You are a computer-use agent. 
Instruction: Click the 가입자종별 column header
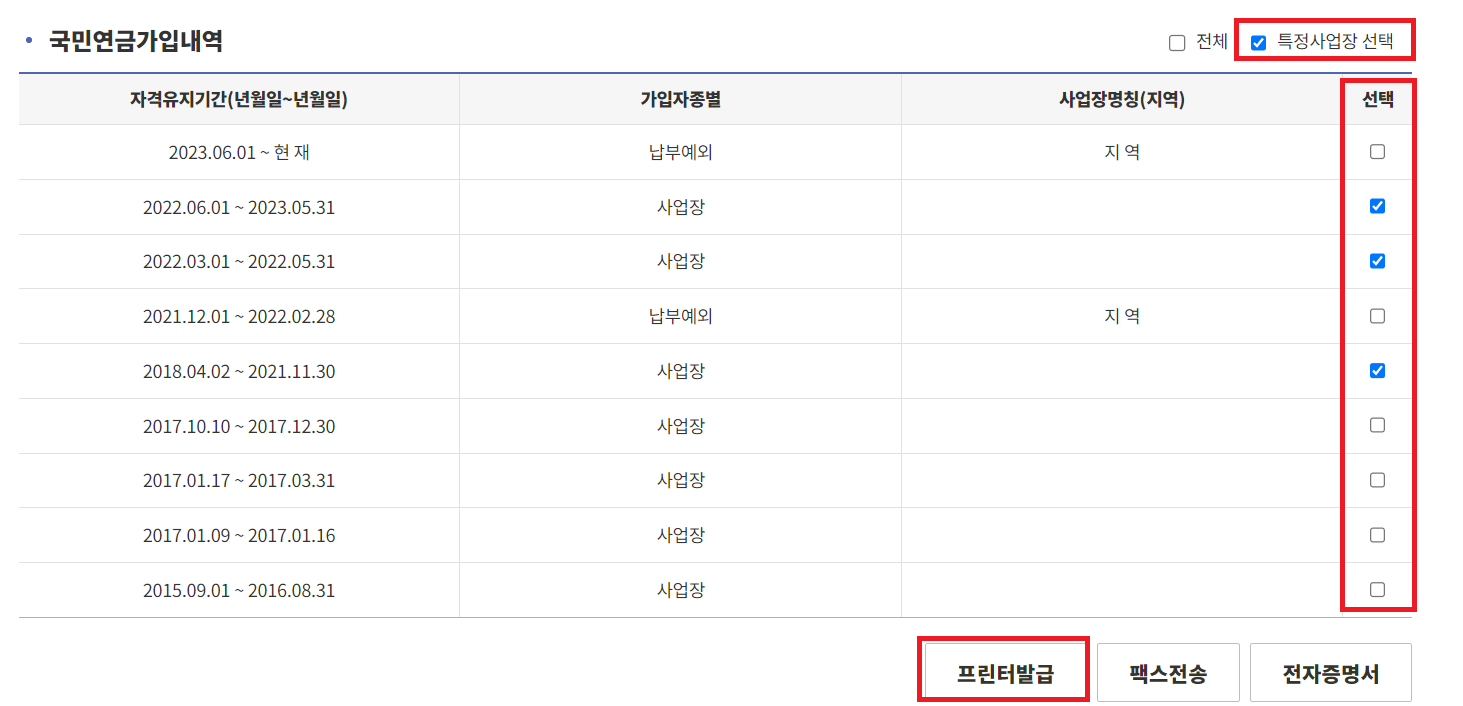click(680, 99)
